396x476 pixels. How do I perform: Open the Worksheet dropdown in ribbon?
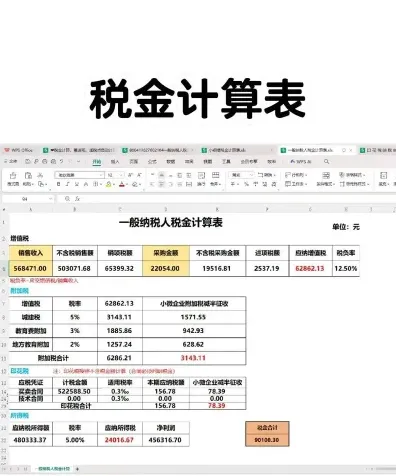tap(296, 184)
